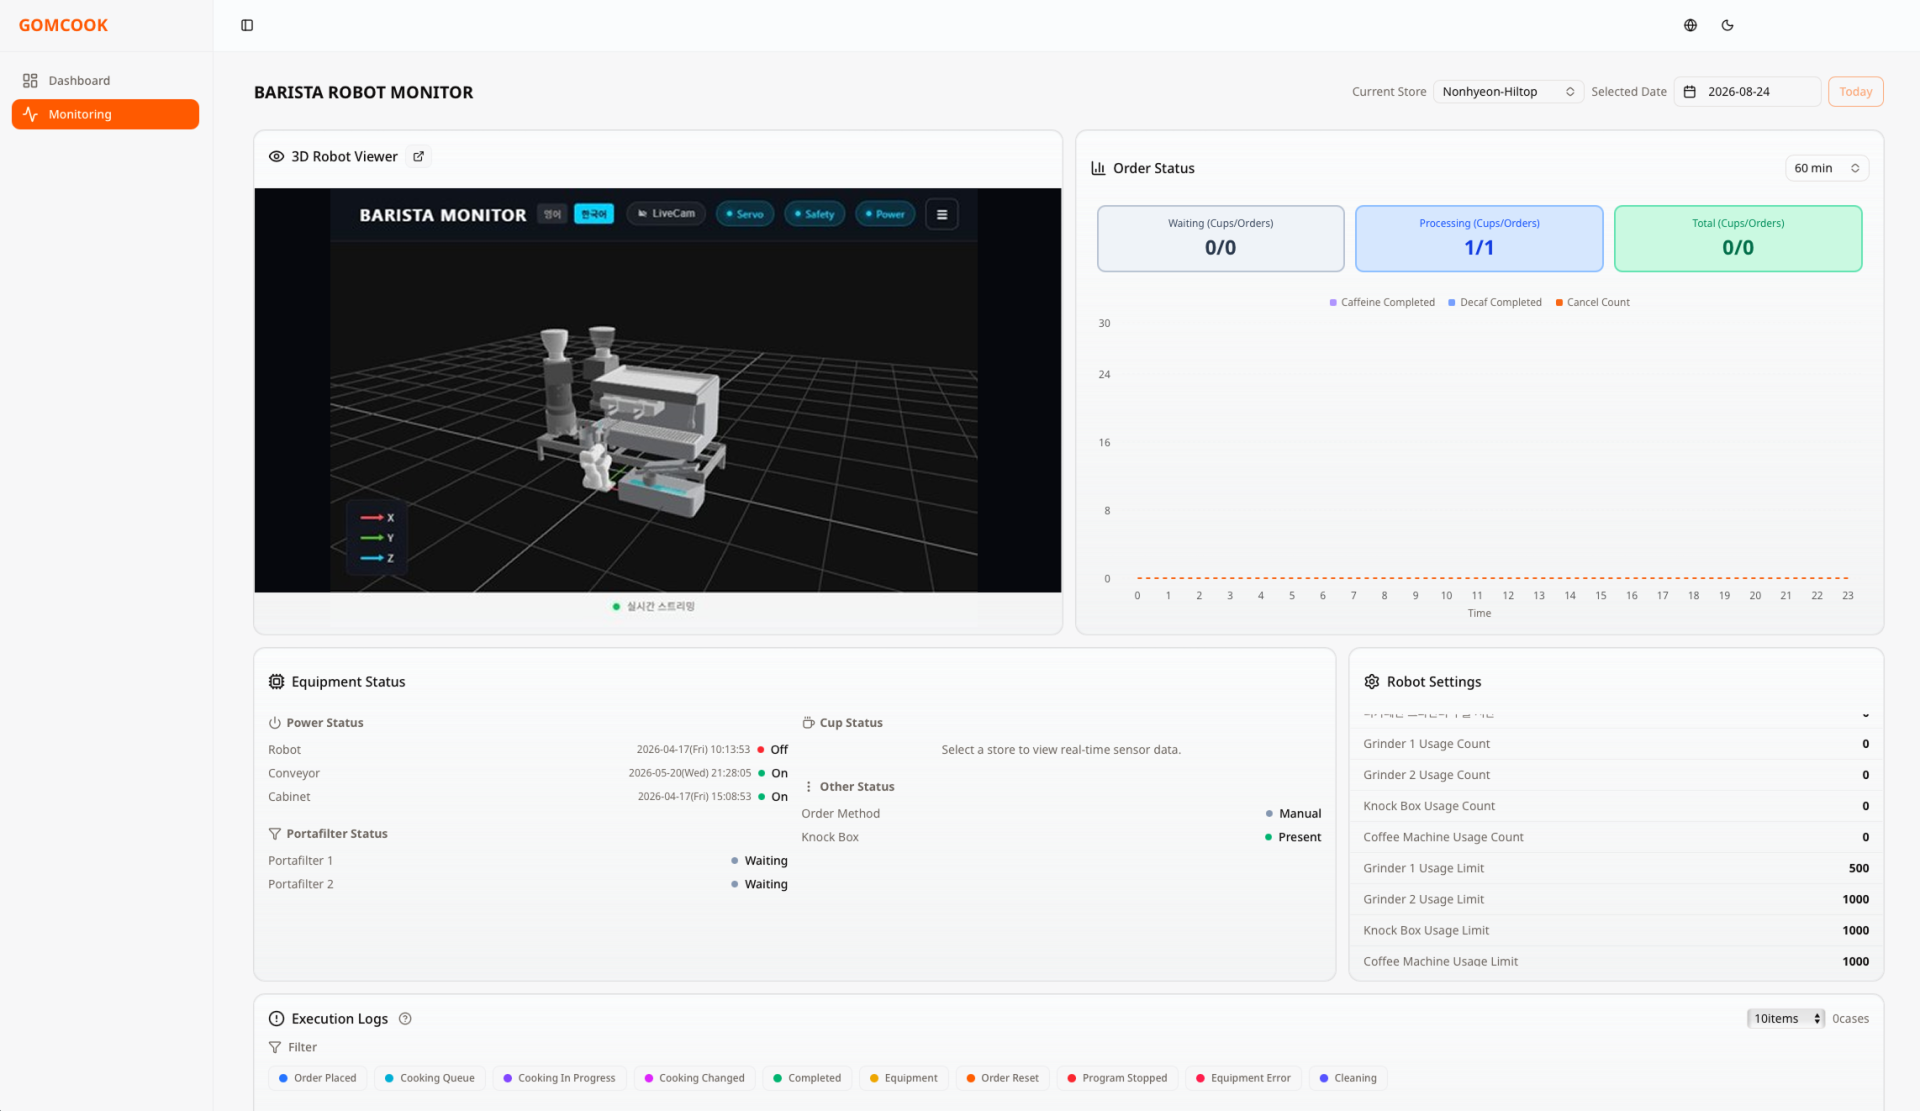Click the Grinder 2 Usage Limit row
The width and height of the screenshot is (1920, 1111).
[1616, 899]
